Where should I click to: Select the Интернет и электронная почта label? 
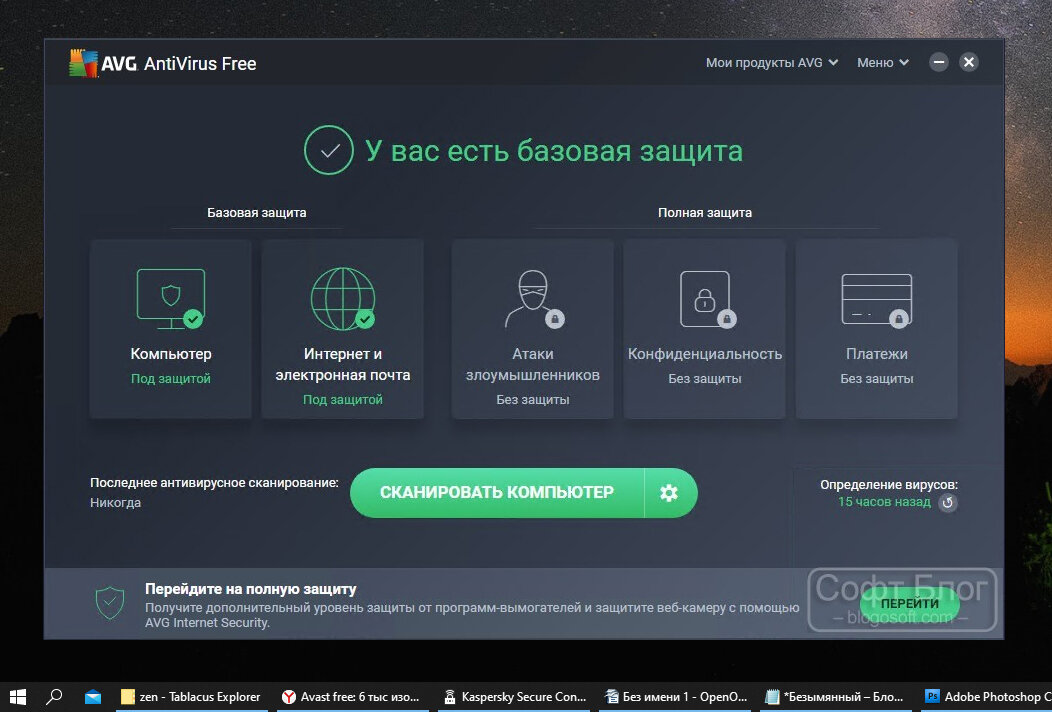[343, 364]
